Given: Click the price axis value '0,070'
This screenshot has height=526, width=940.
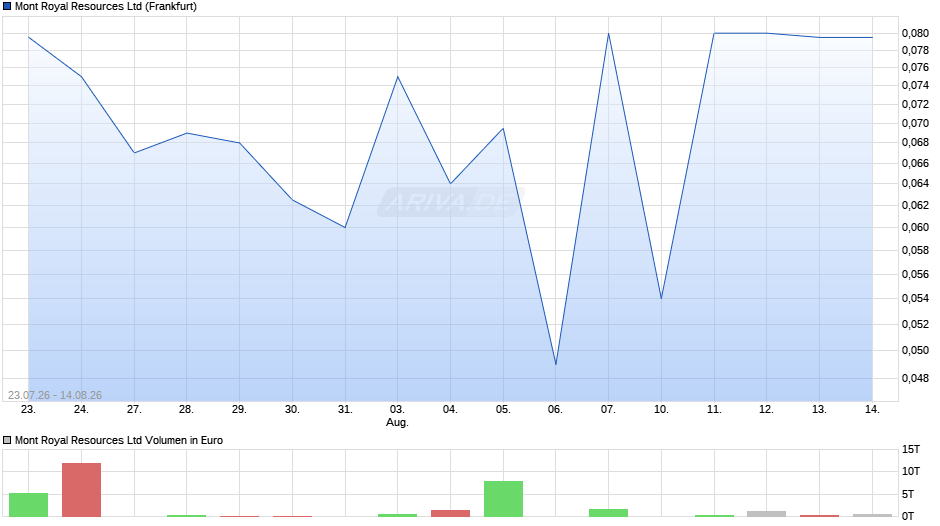Looking at the screenshot, I should [x=915, y=124].
